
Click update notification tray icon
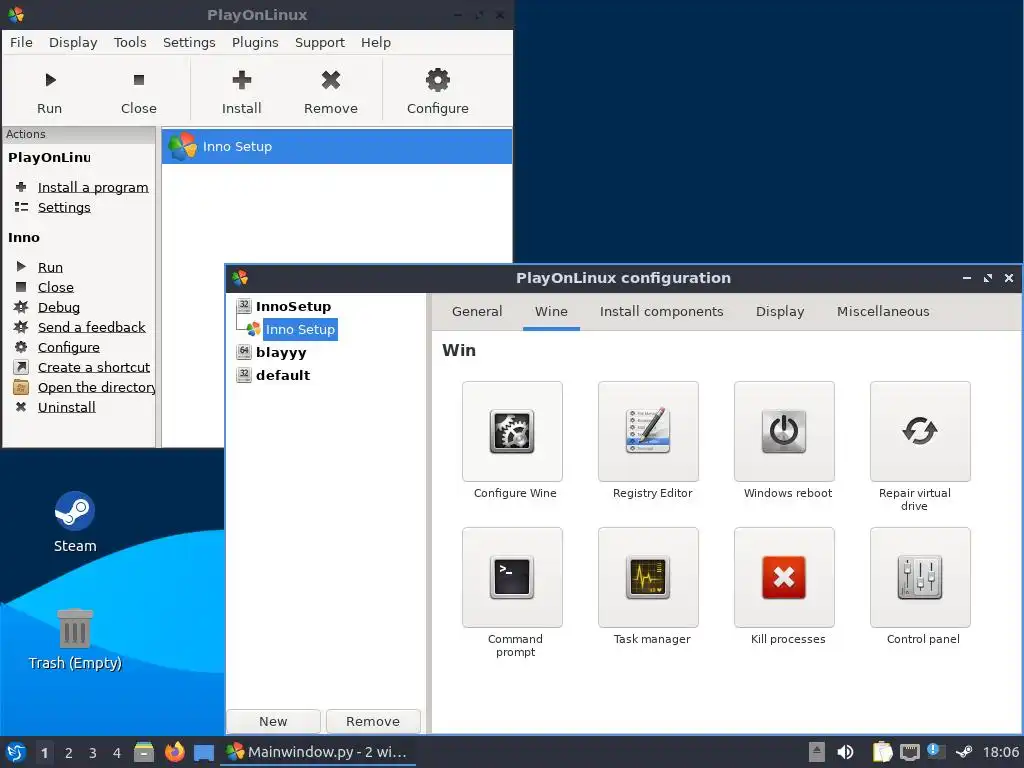coord(935,751)
